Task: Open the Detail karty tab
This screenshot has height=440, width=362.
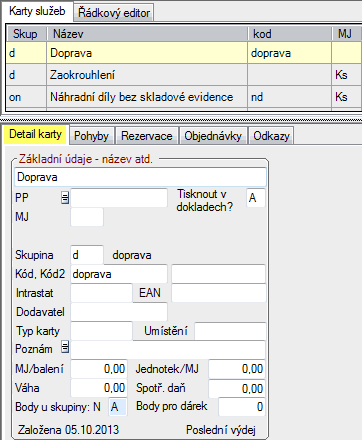Action: point(35,134)
